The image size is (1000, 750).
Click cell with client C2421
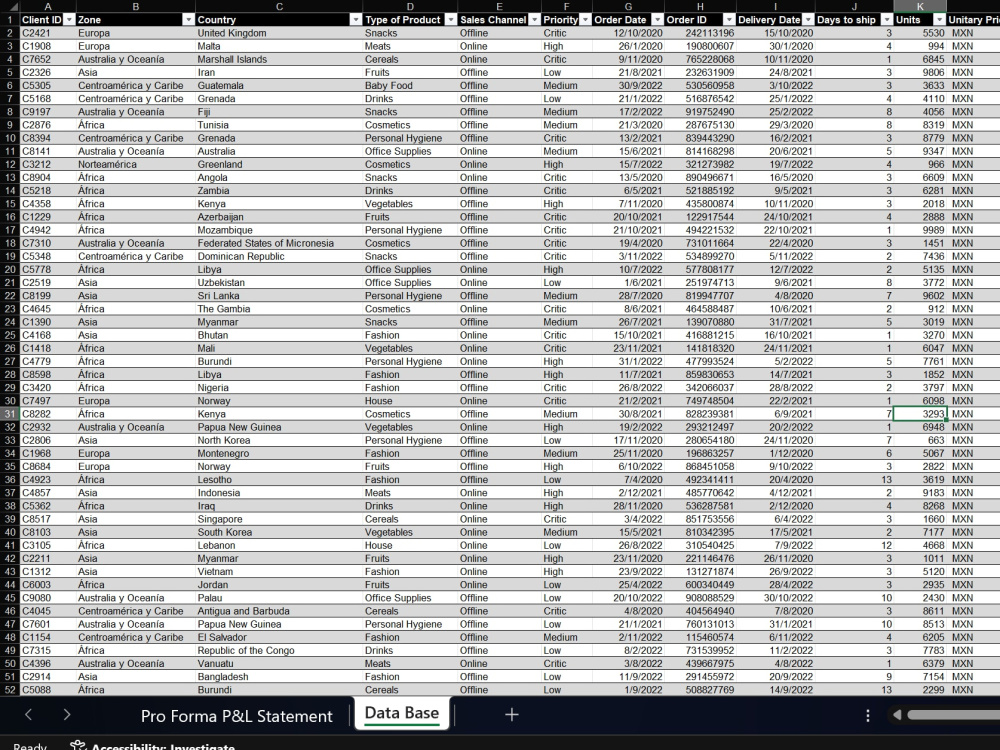tap(48, 33)
